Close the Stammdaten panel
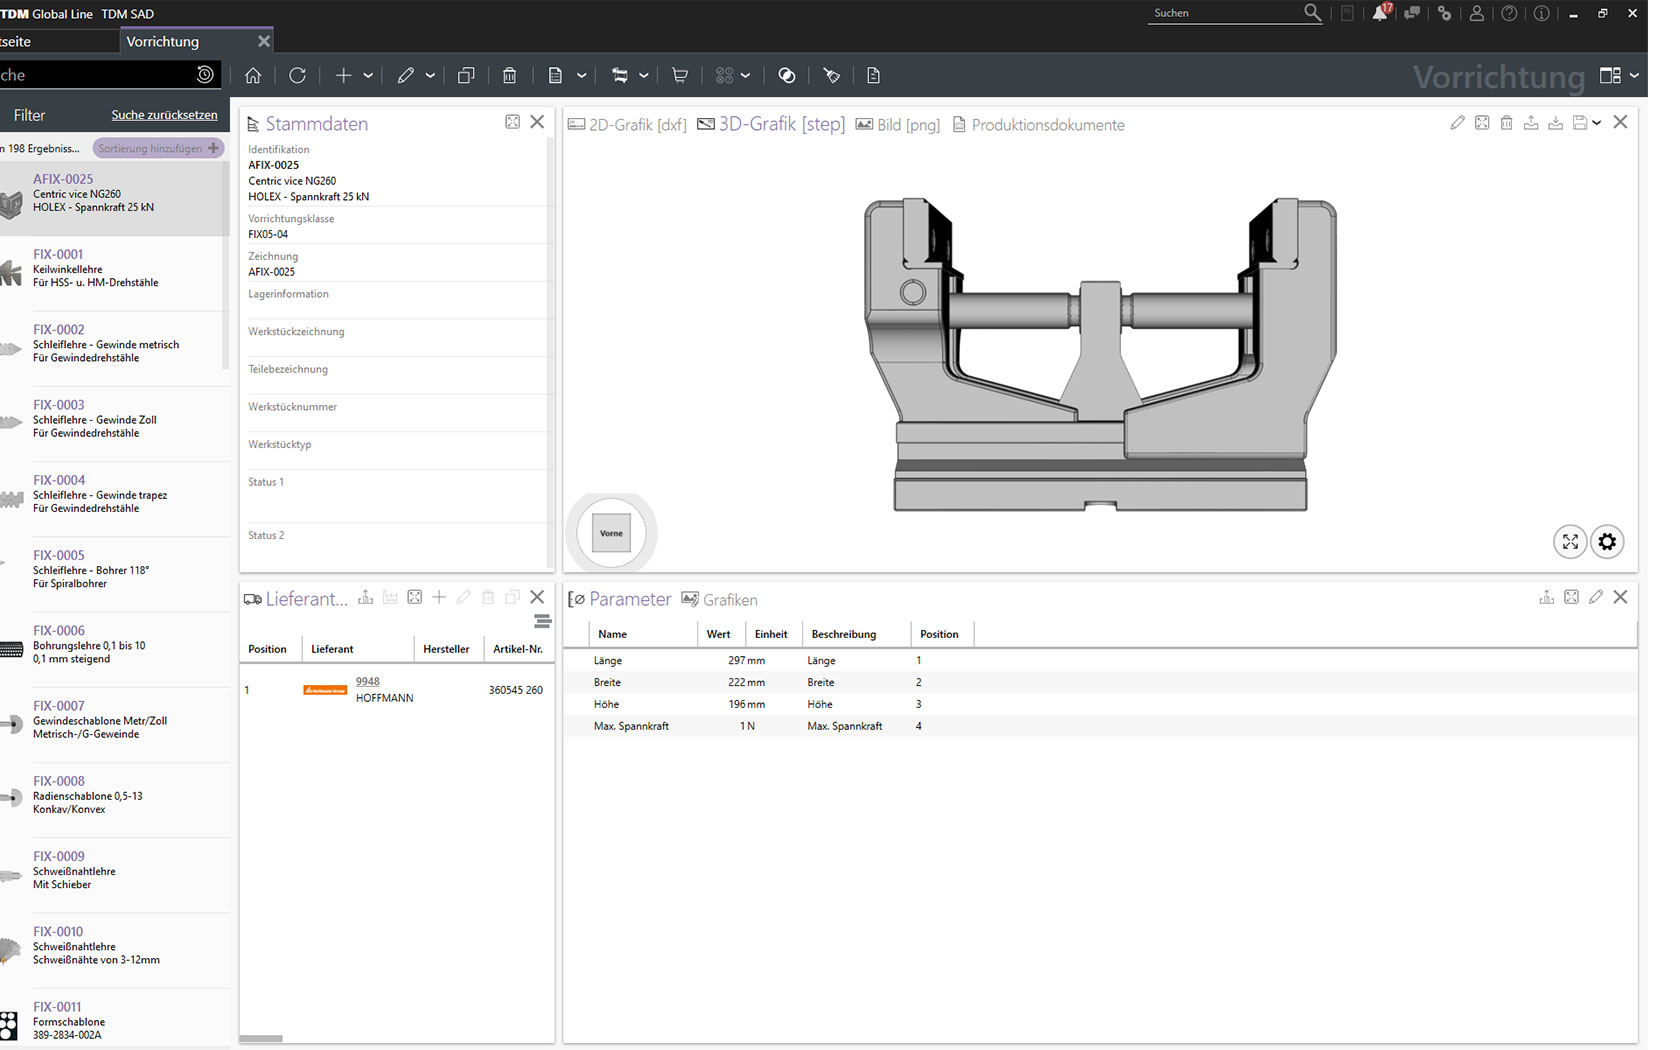This screenshot has height=1050, width=1680. coord(537,122)
